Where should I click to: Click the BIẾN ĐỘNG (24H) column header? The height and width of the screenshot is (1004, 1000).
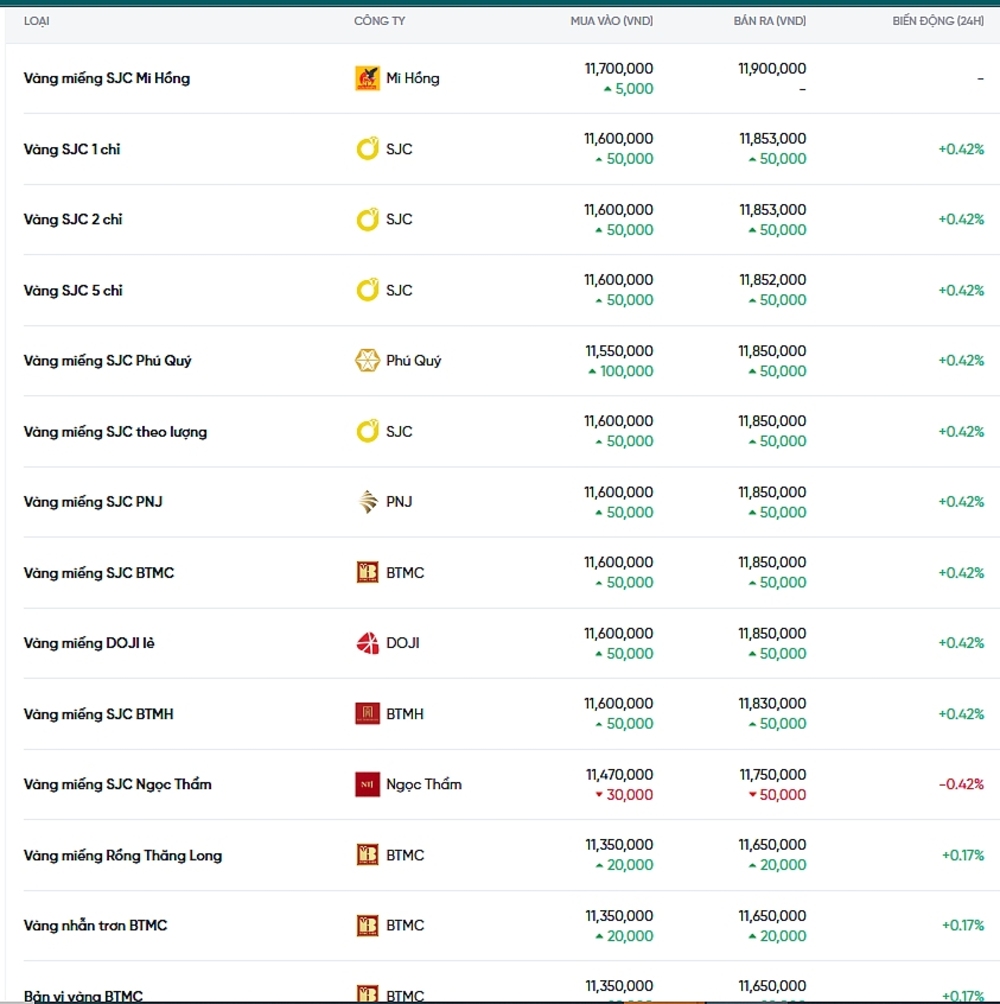[938, 21]
